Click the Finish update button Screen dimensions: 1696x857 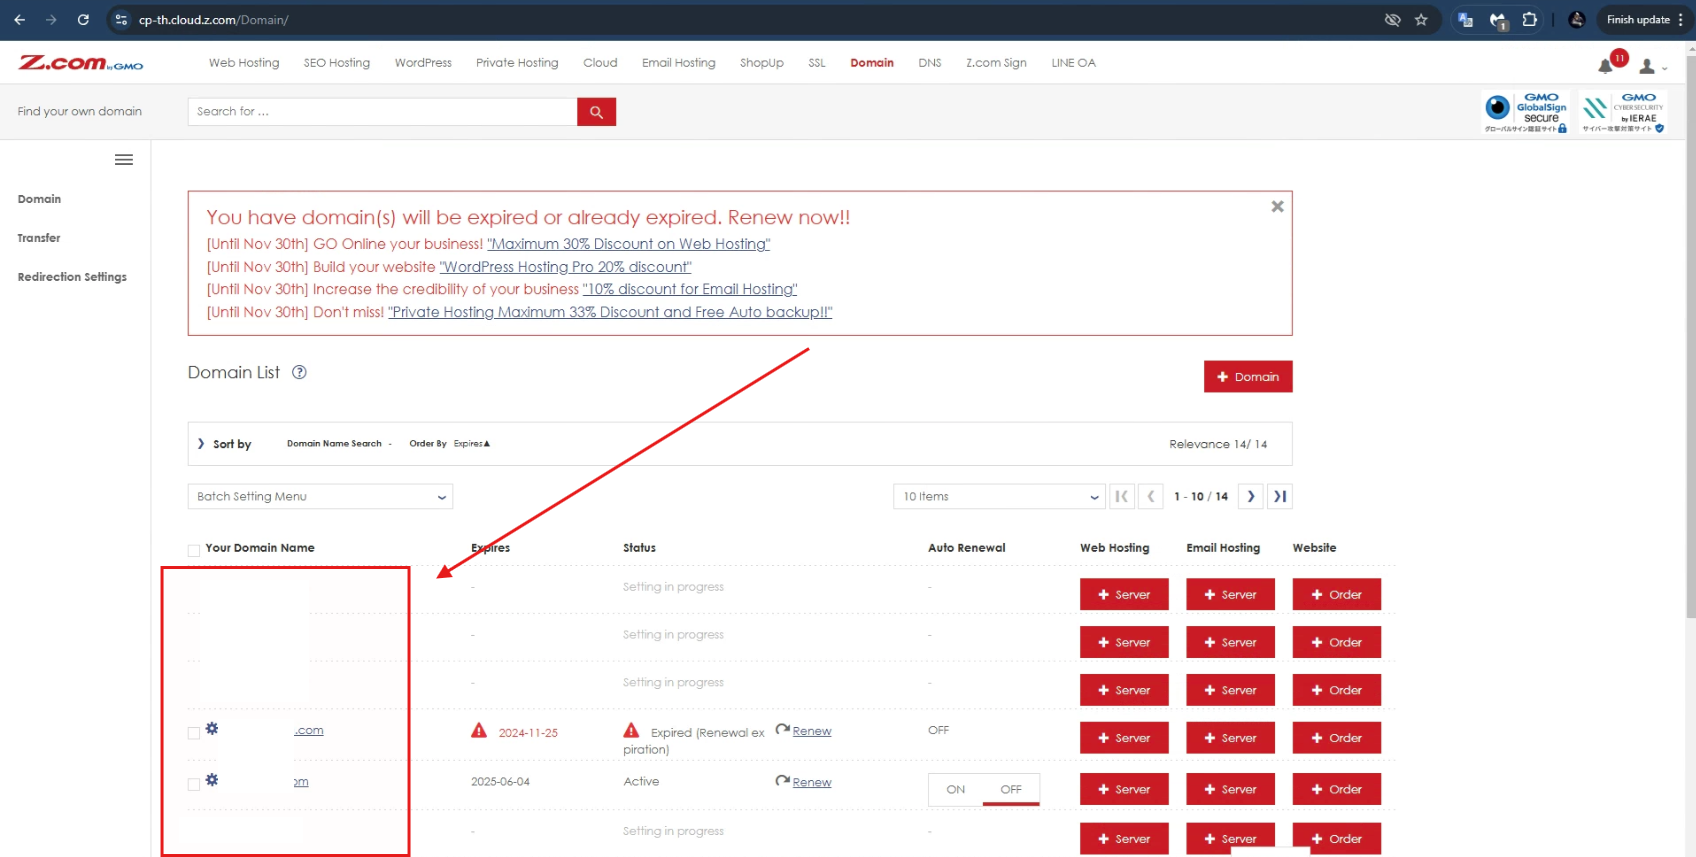1638,20
